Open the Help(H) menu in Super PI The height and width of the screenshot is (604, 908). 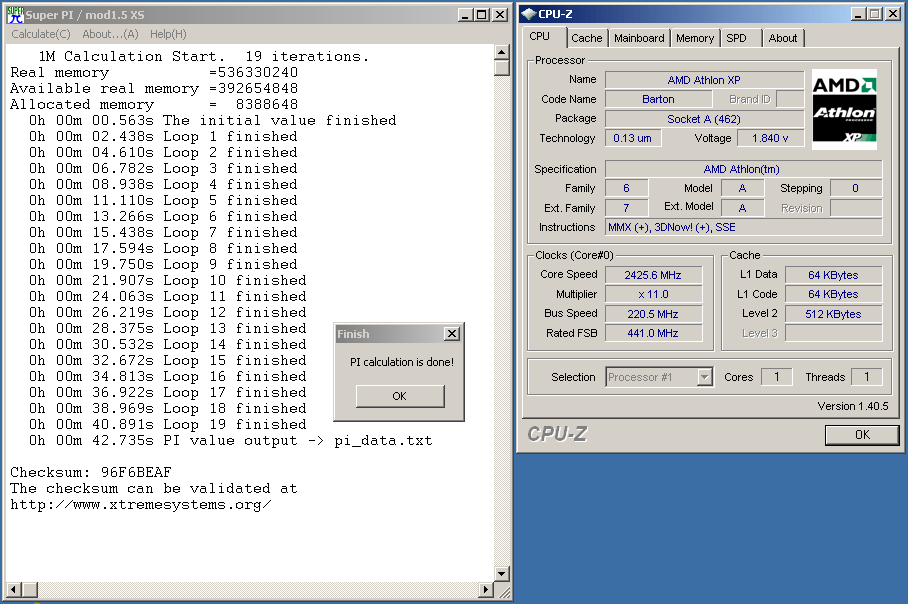pos(168,34)
